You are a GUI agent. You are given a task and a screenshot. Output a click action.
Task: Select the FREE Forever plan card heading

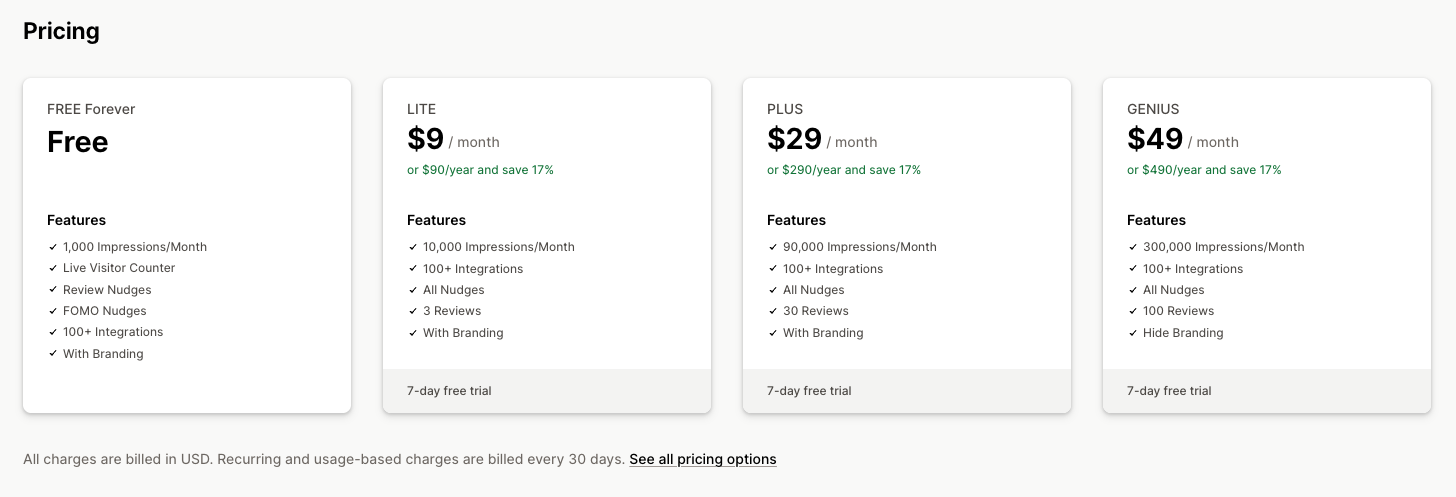91,109
